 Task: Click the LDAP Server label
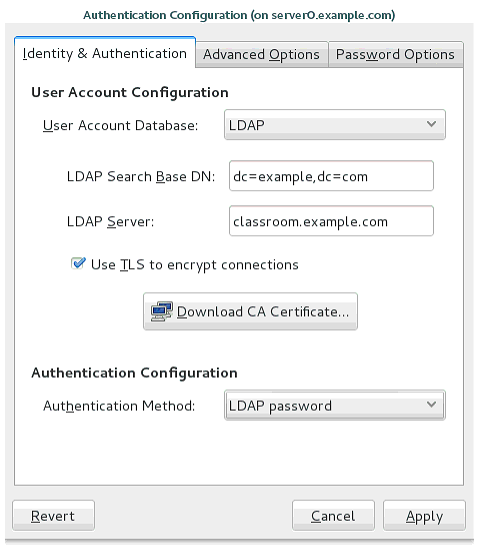(110, 222)
